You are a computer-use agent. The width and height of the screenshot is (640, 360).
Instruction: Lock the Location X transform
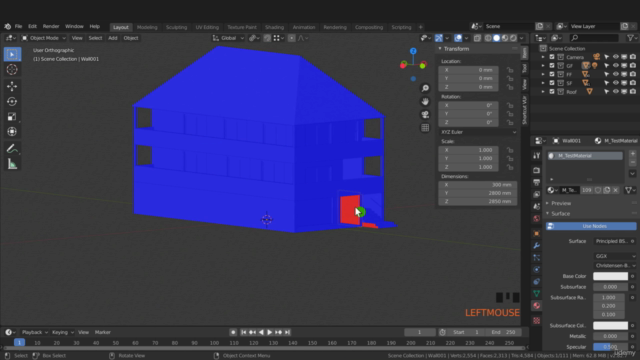[x=510, y=70]
